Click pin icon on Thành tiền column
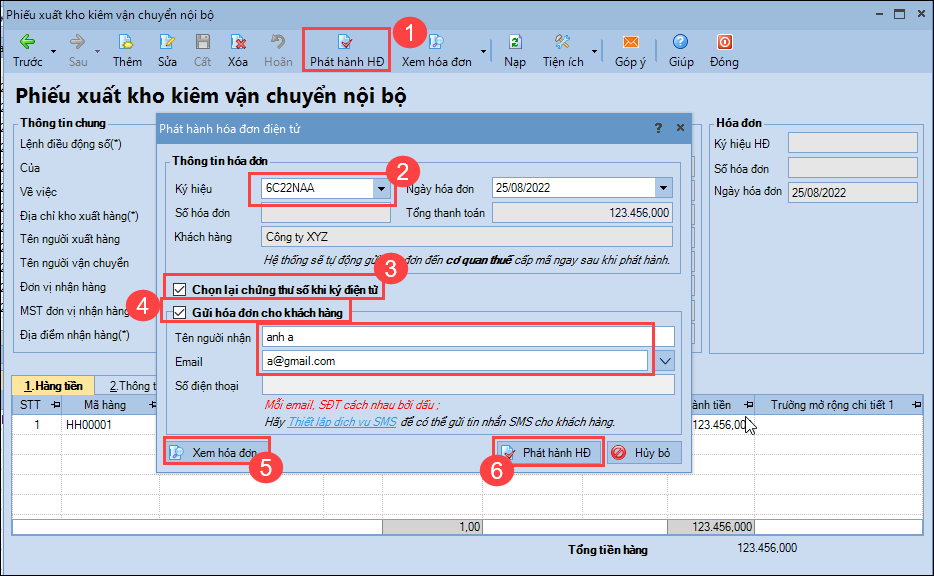This screenshot has height=576, width=934. [x=748, y=405]
